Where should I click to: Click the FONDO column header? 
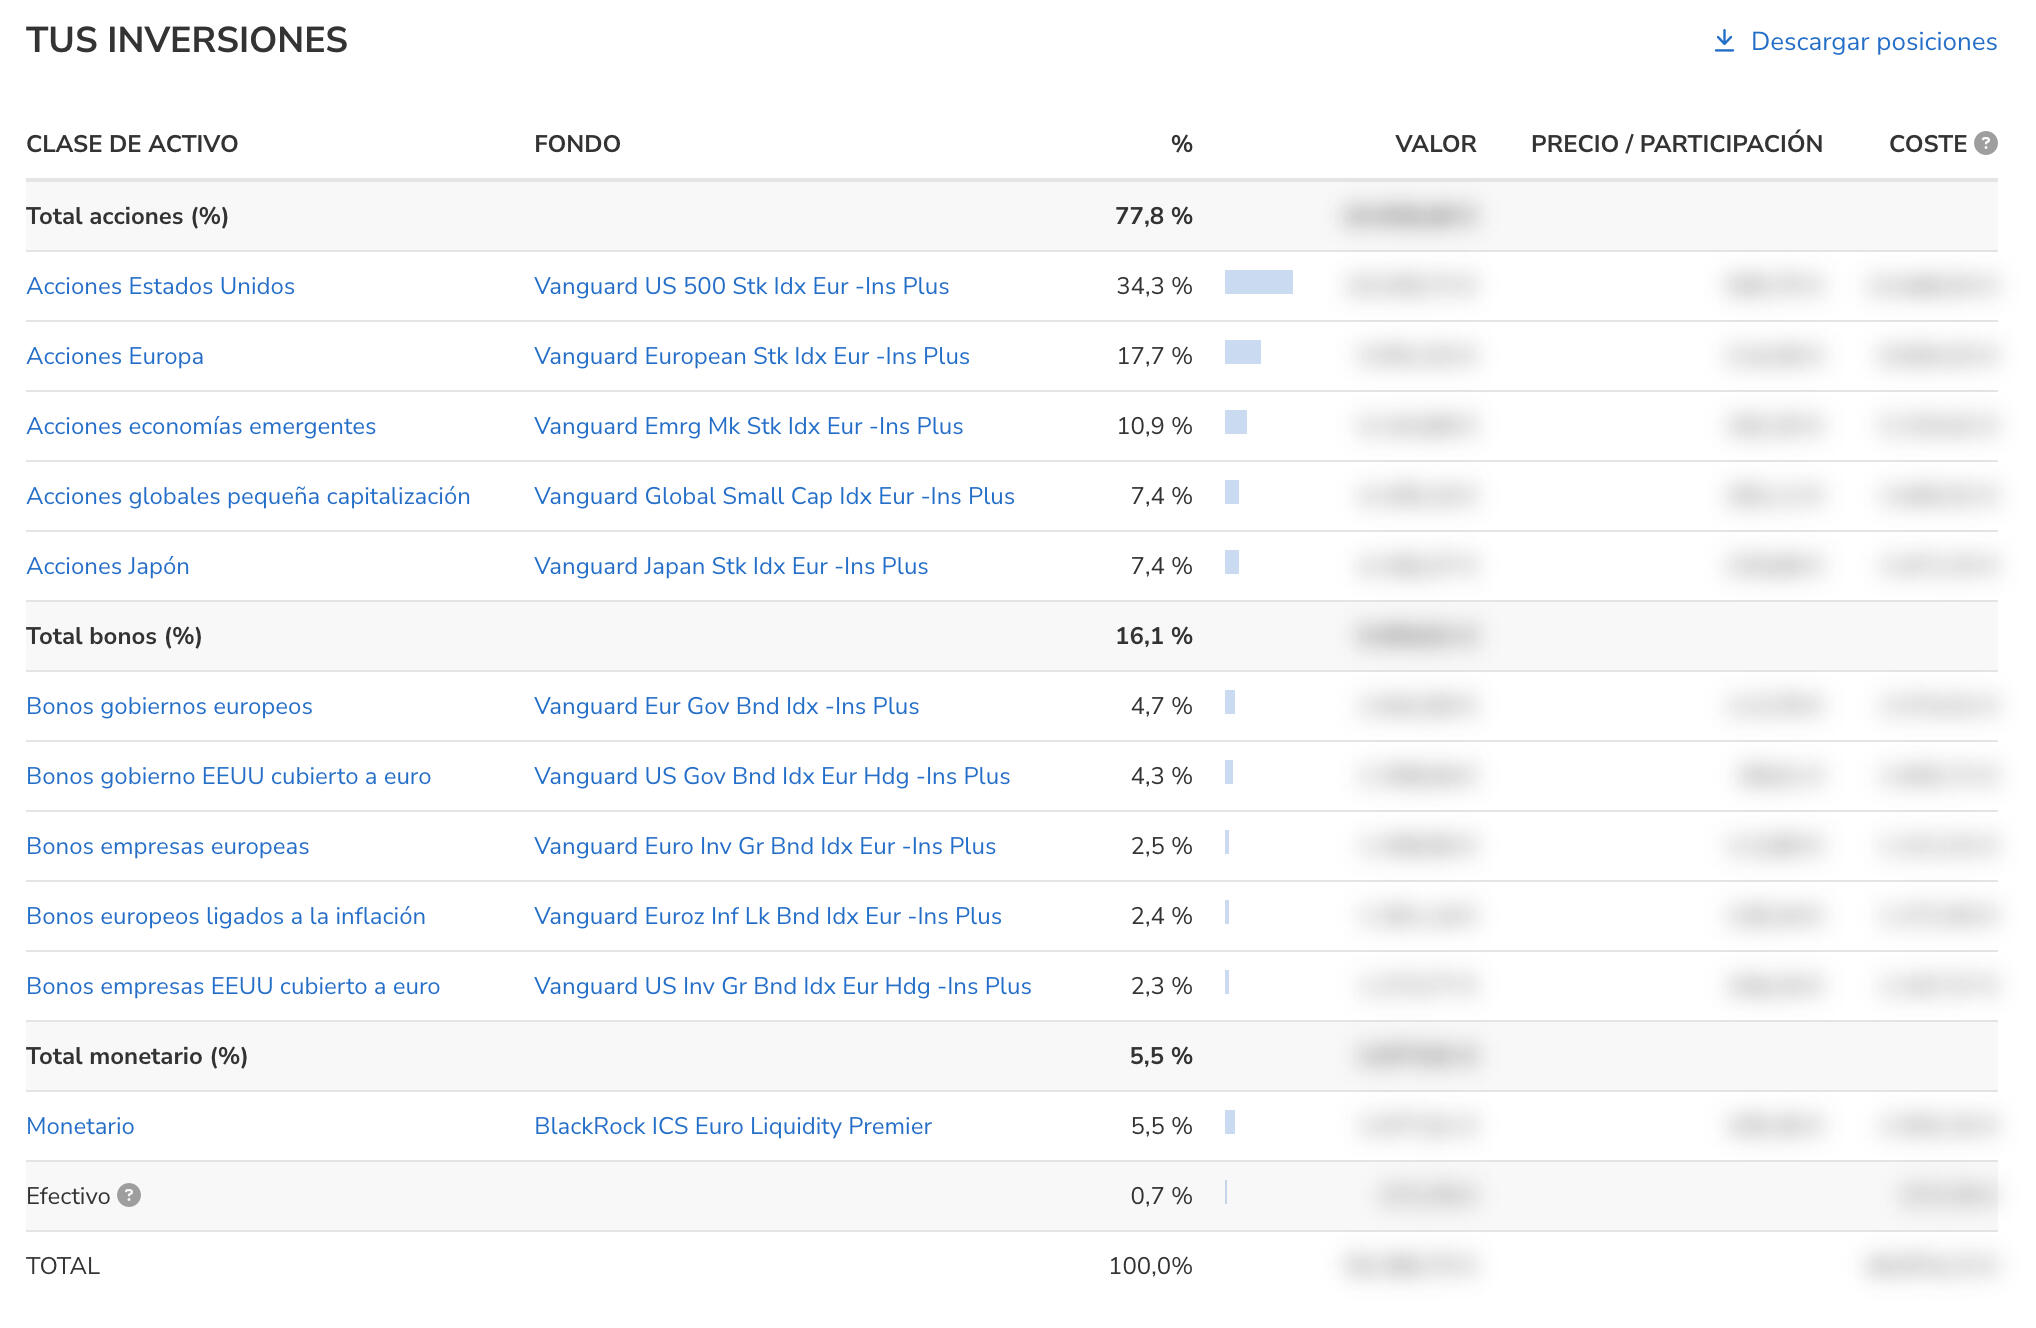577,144
